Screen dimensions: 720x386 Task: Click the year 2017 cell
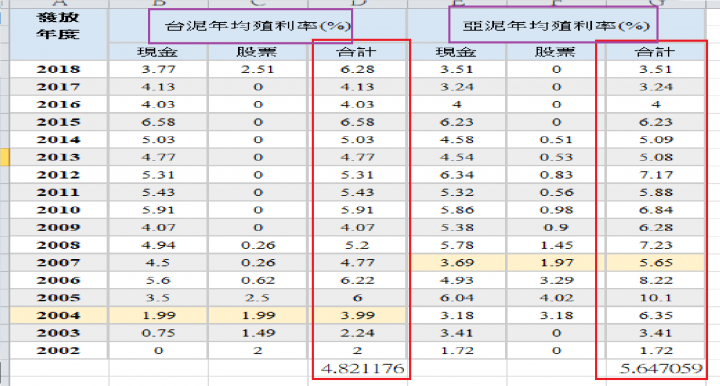(59, 87)
